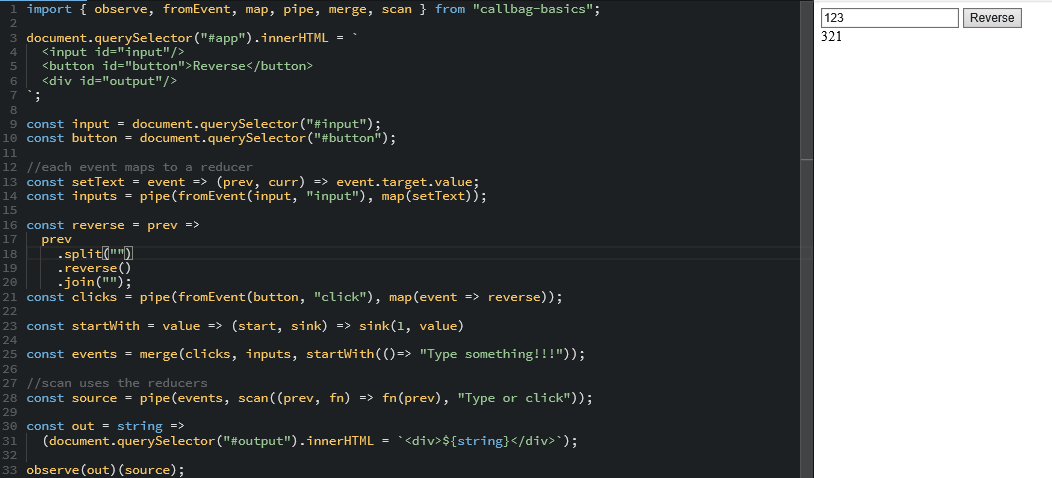Click the comment "//each event maps to a reducer"
Image resolution: width=1052 pixels, height=478 pixels.
click(140, 167)
